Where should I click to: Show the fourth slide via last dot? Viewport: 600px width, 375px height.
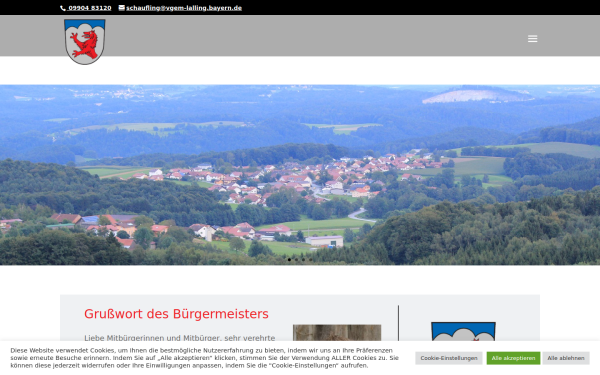pos(311,259)
